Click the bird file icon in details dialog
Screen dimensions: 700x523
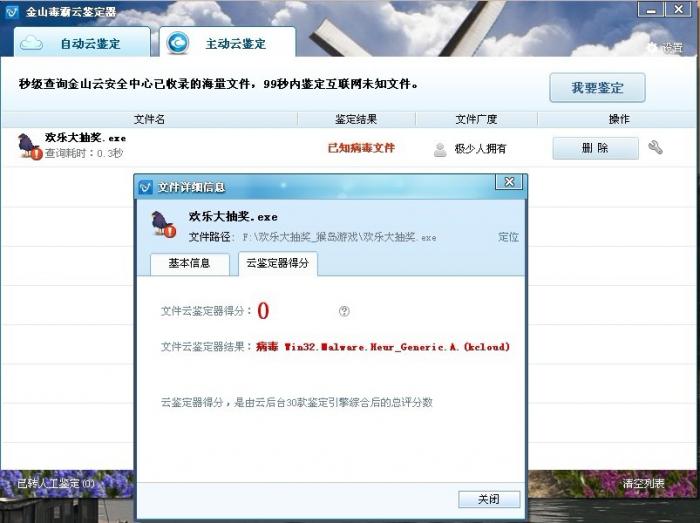coord(163,224)
